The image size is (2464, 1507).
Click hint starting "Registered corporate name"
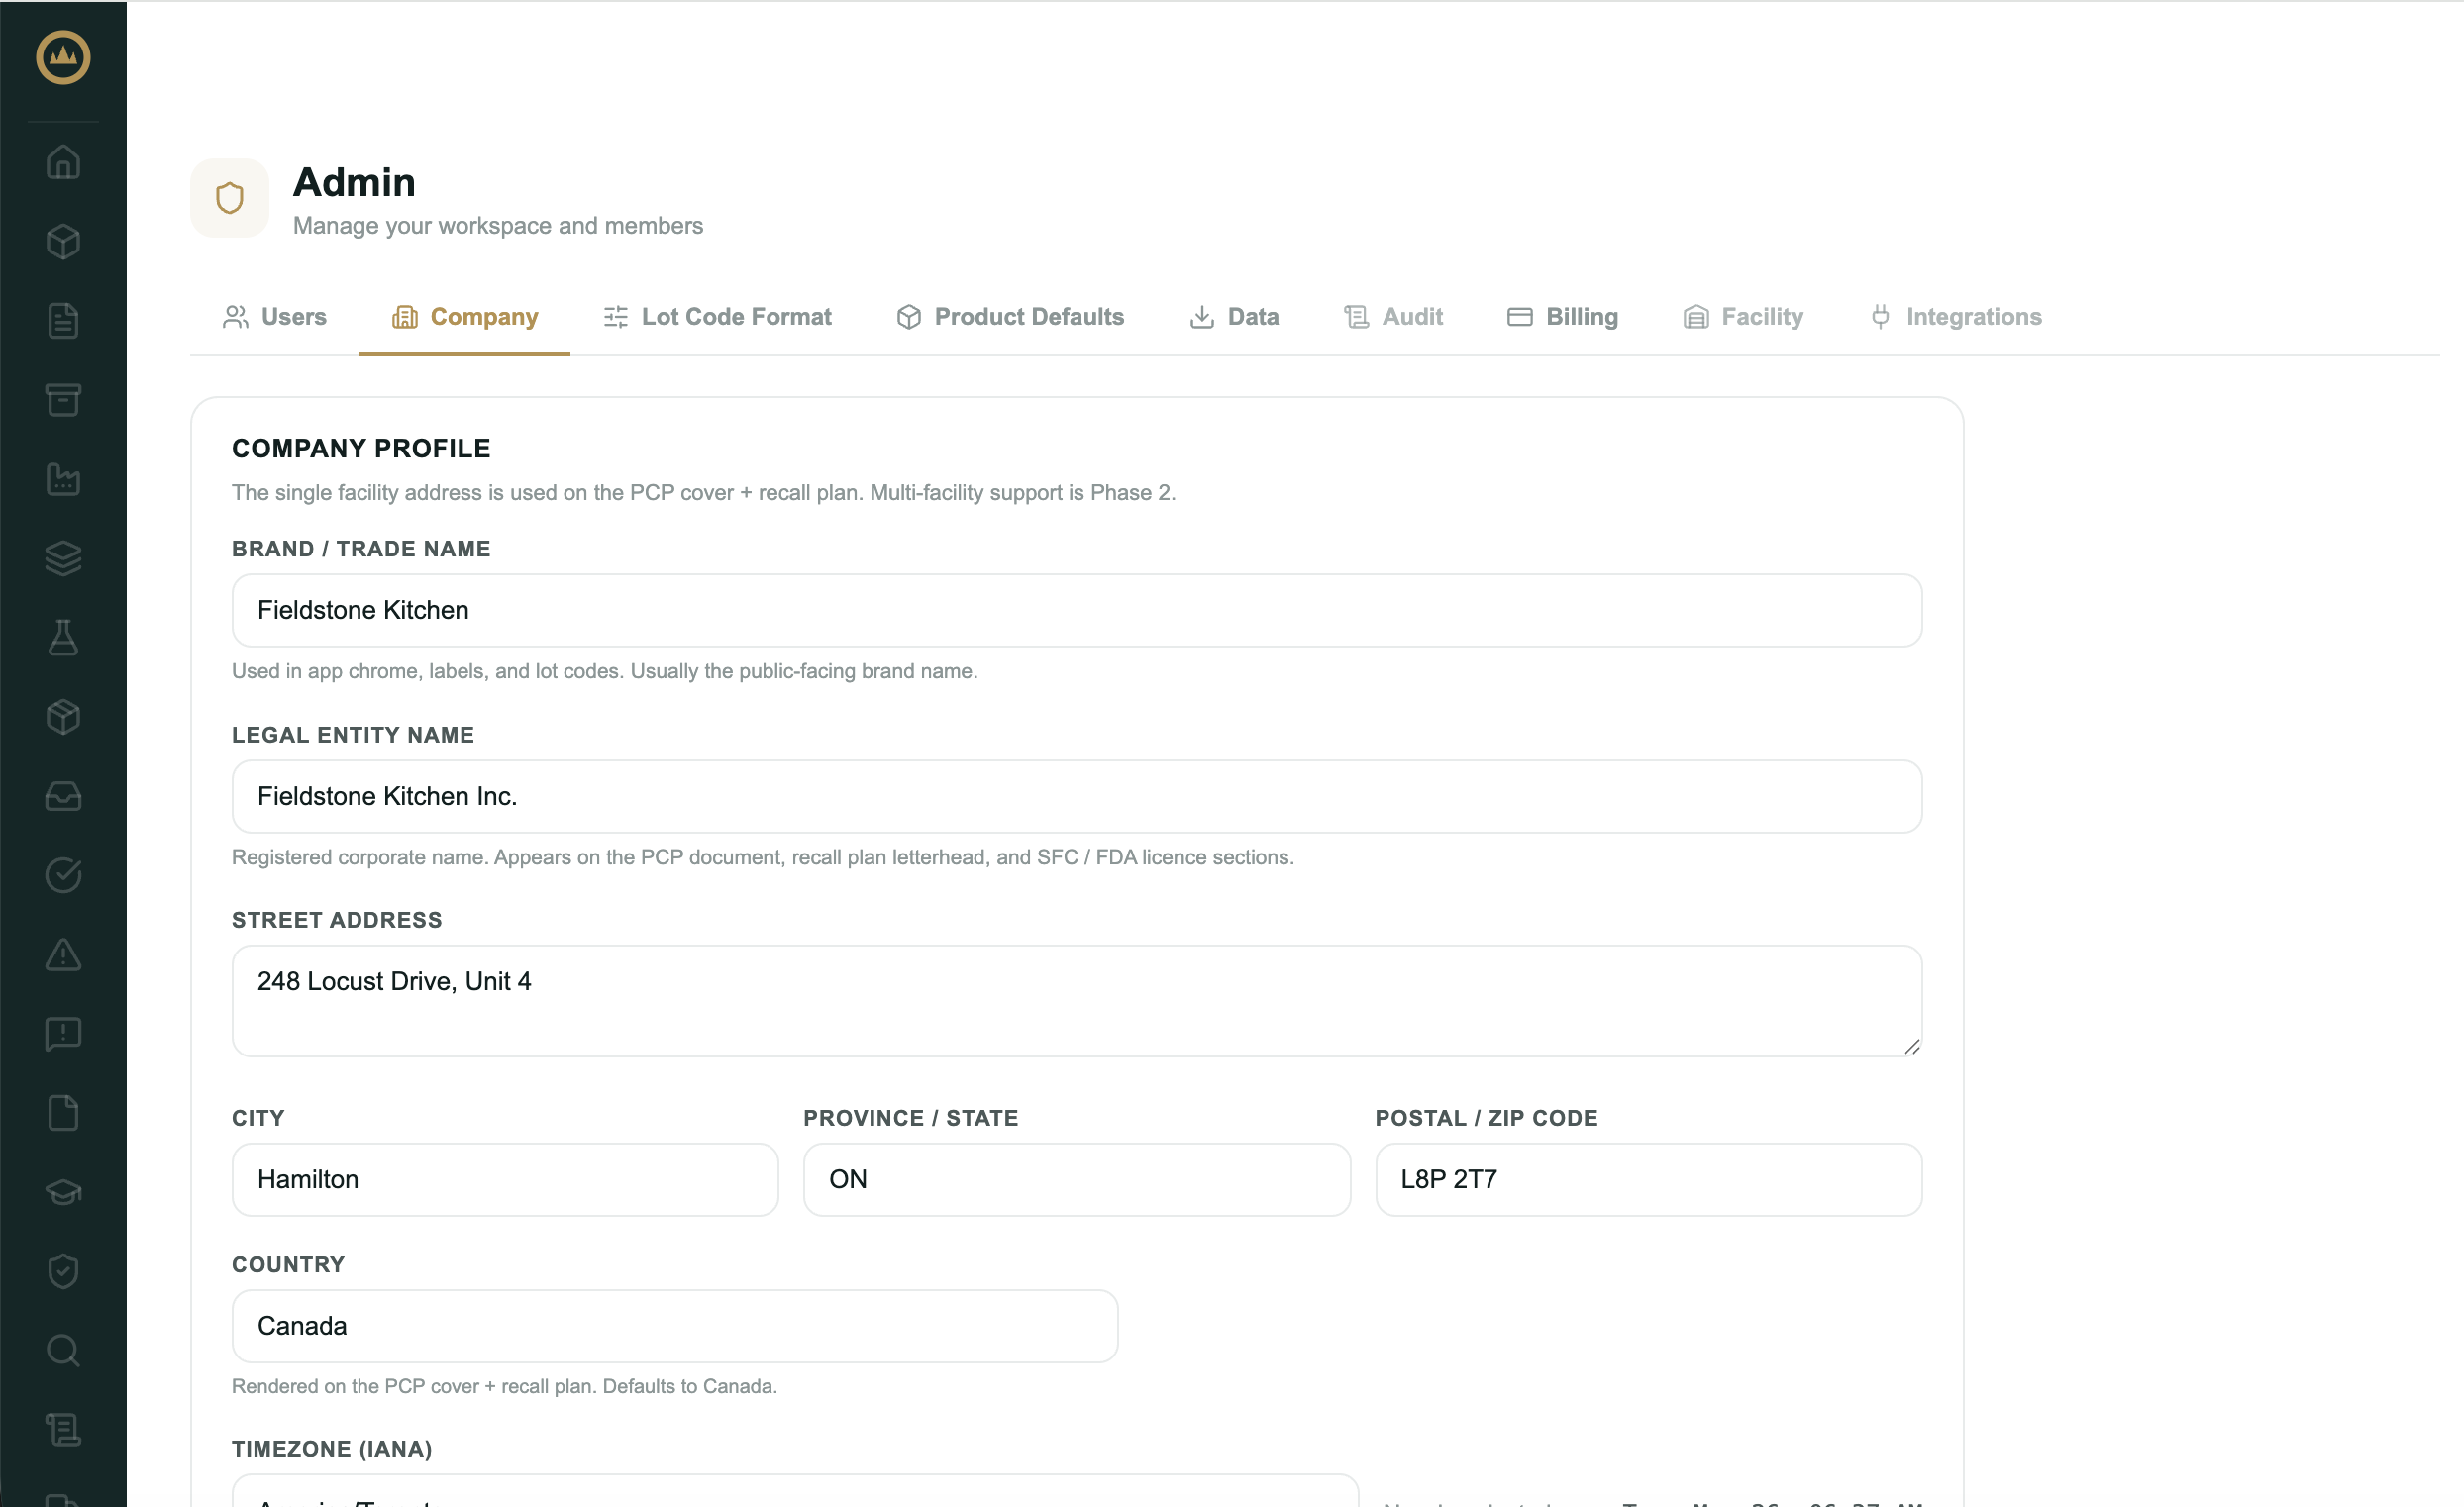(x=763, y=857)
